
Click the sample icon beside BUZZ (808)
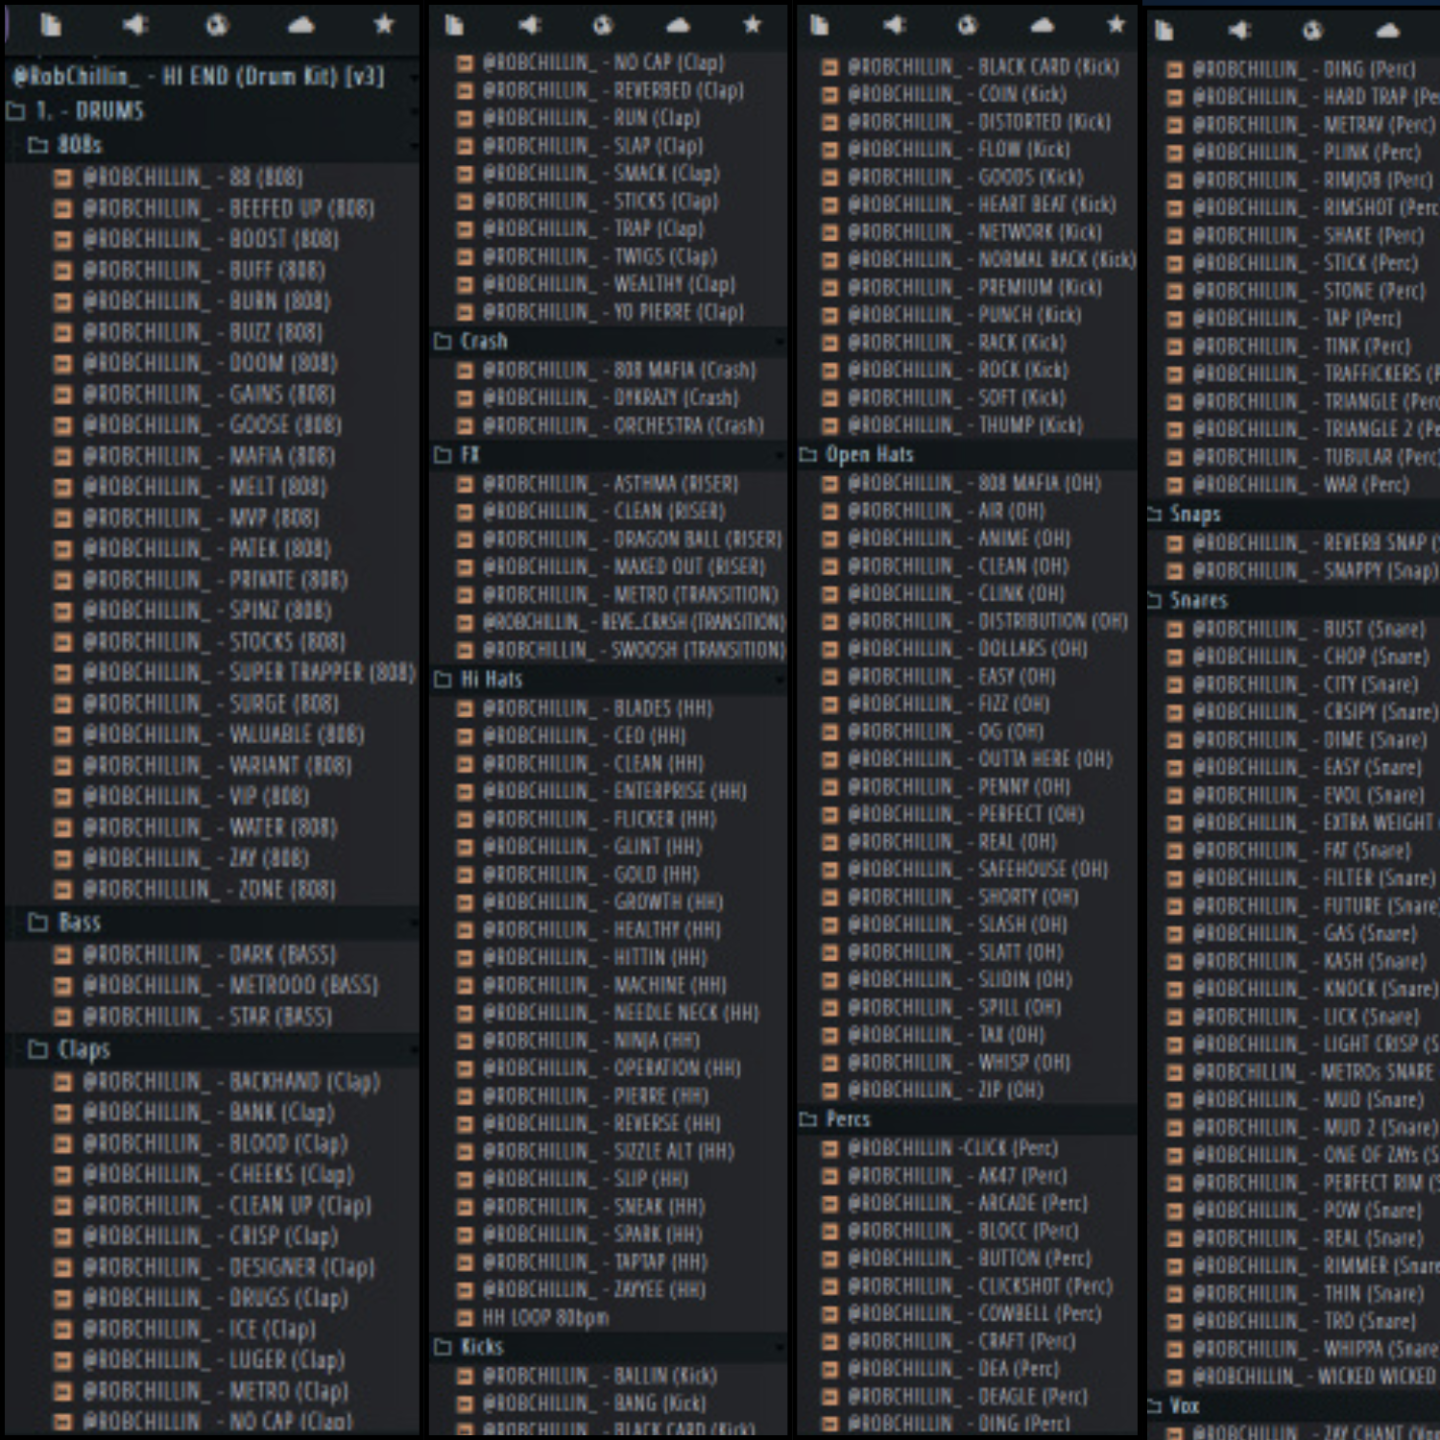(x=62, y=332)
